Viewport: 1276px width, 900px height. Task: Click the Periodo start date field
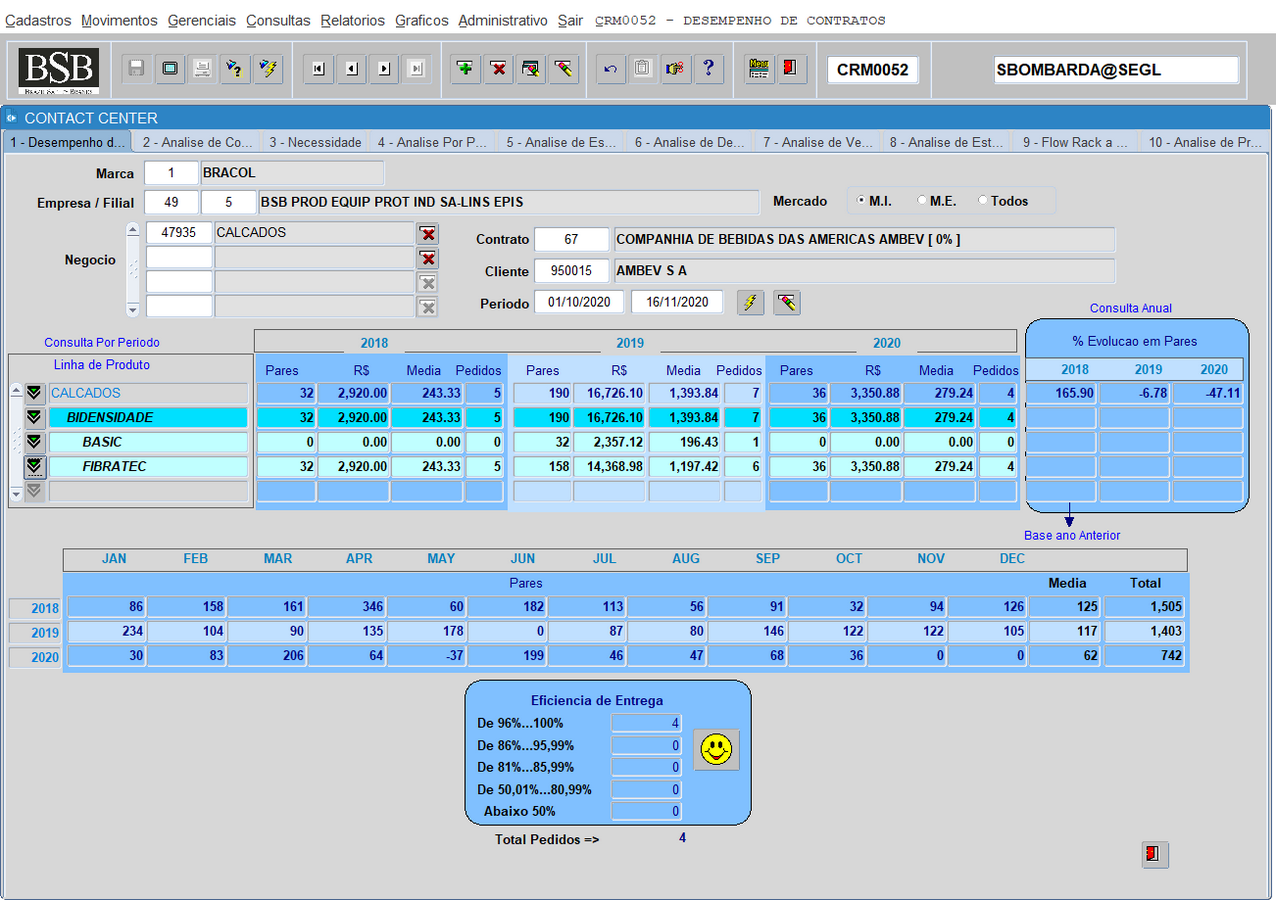tap(579, 302)
